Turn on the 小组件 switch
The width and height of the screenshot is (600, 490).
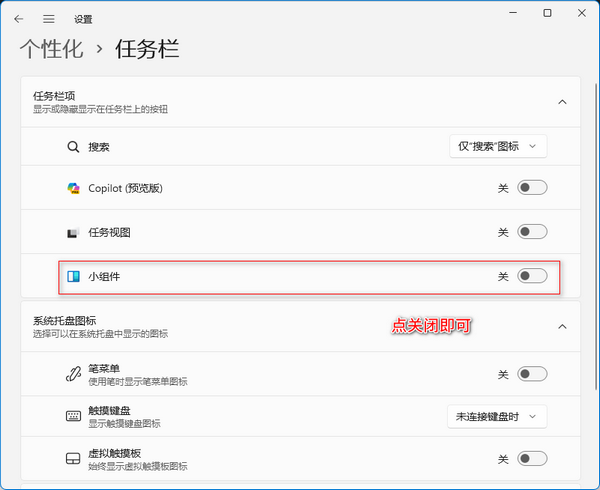pyautogui.click(x=532, y=276)
